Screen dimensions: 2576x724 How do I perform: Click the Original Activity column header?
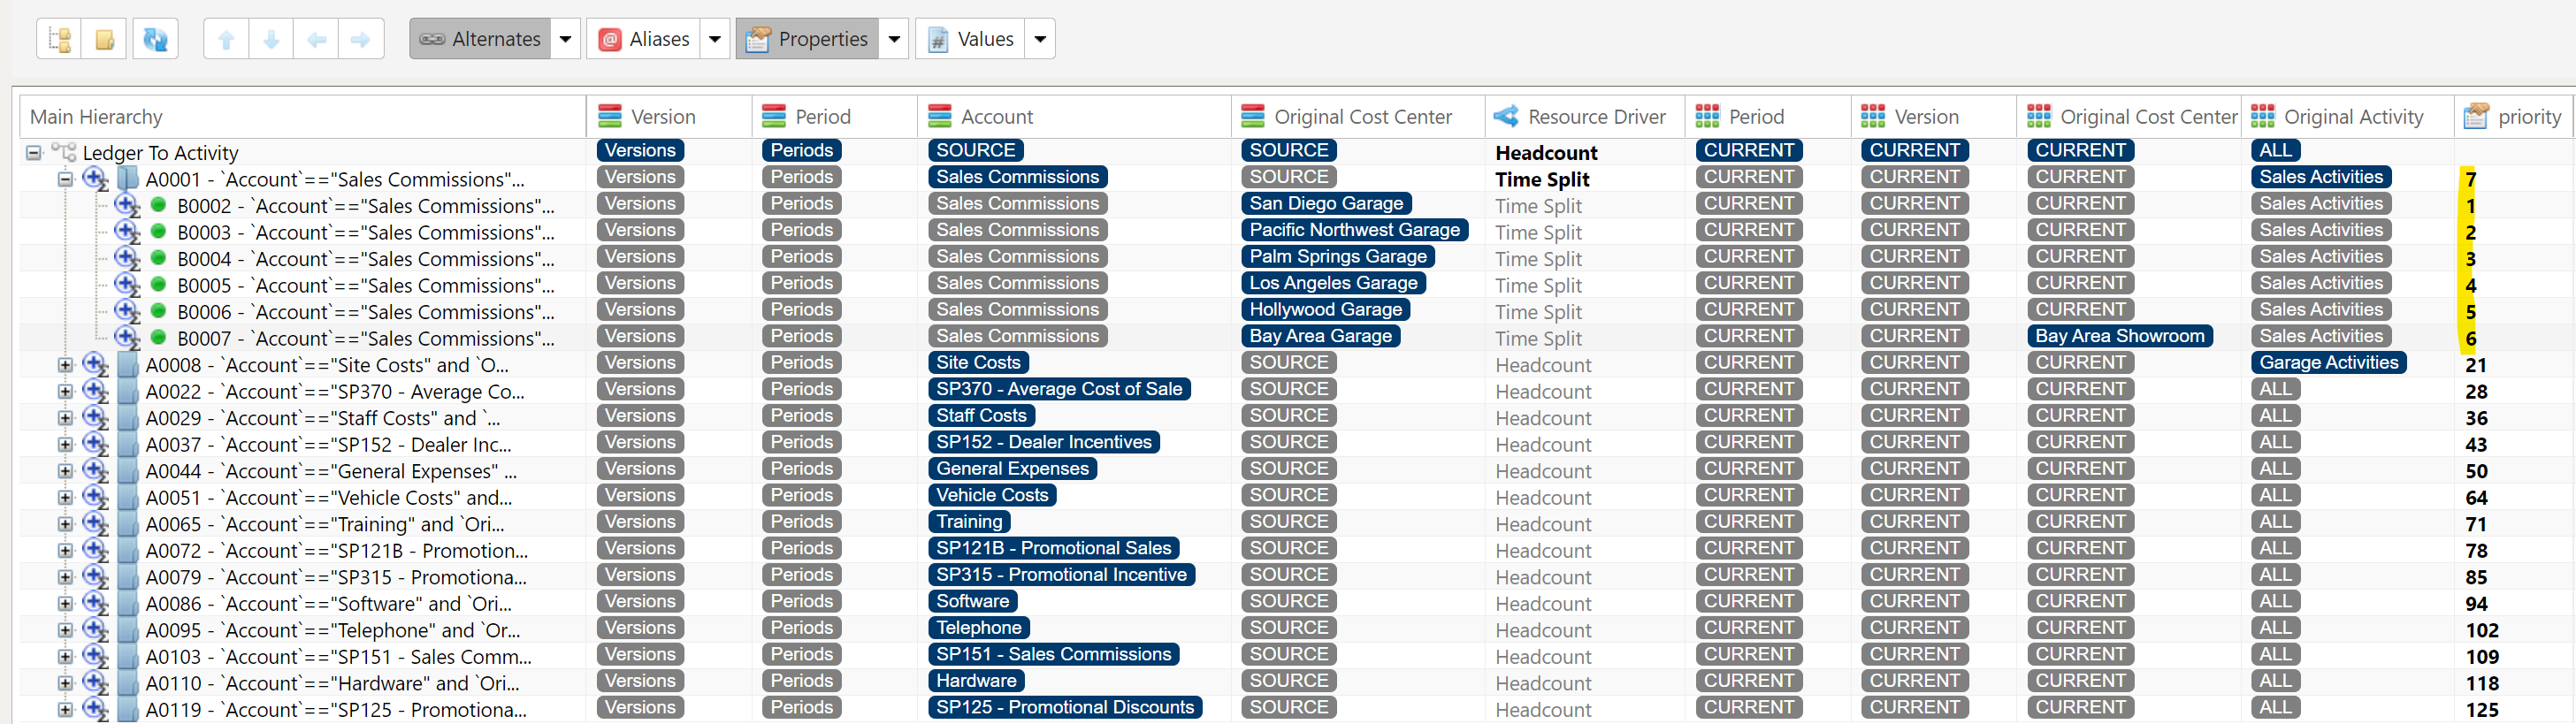click(2347, 117)
